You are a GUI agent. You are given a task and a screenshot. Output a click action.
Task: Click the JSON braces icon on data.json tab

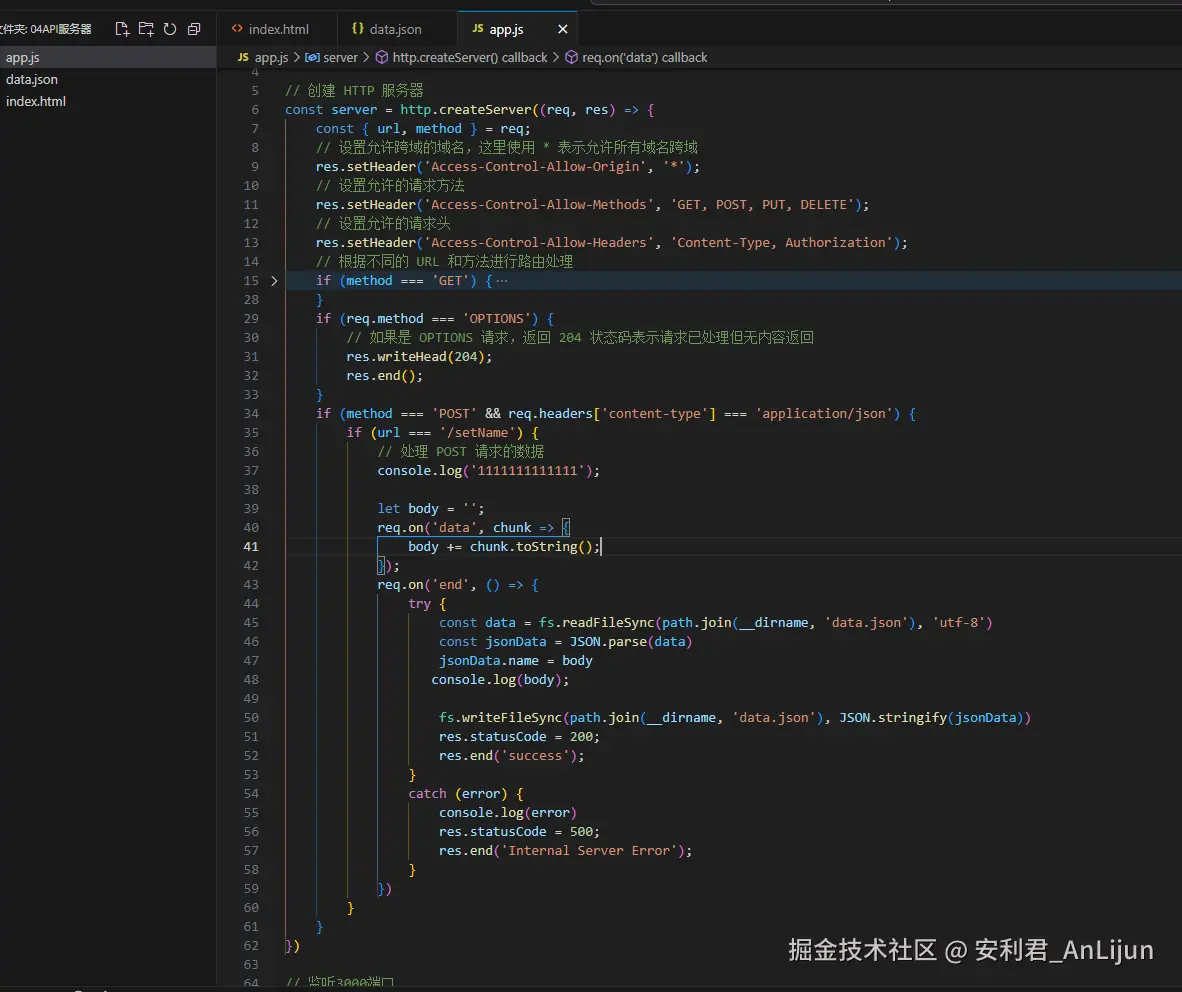click(358, 29)
